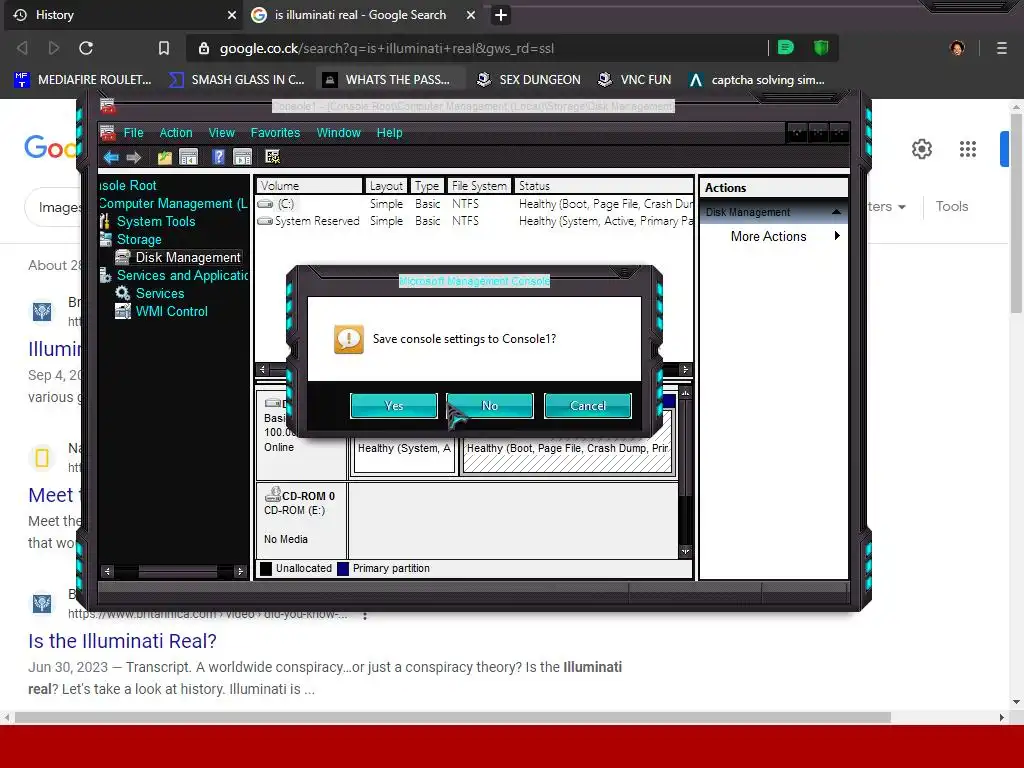Click the browser profile avatar icon

point(957,48)
